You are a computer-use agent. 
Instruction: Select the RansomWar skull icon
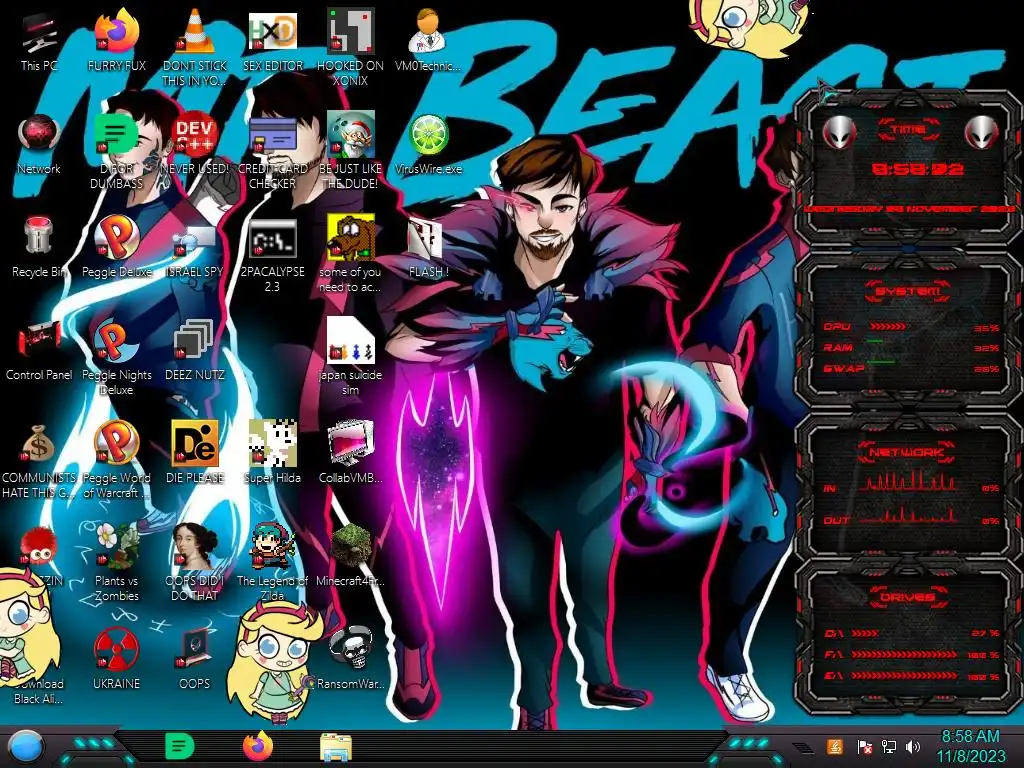[351, 658]
